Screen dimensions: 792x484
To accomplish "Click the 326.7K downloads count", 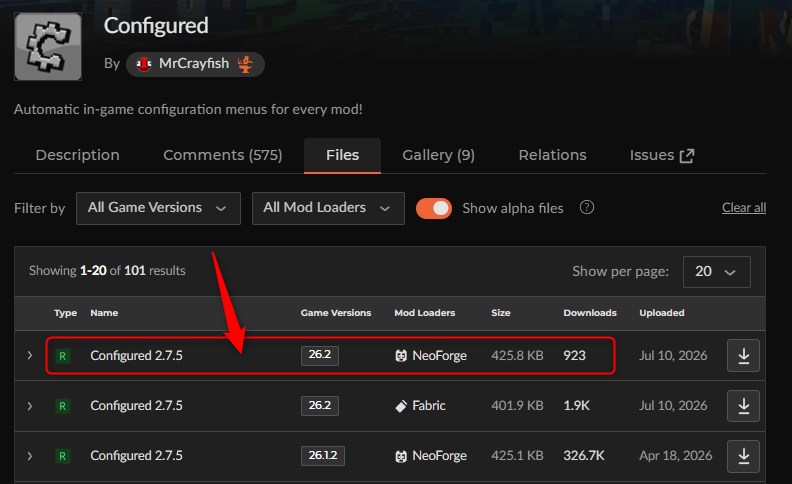I will (584, 456).
